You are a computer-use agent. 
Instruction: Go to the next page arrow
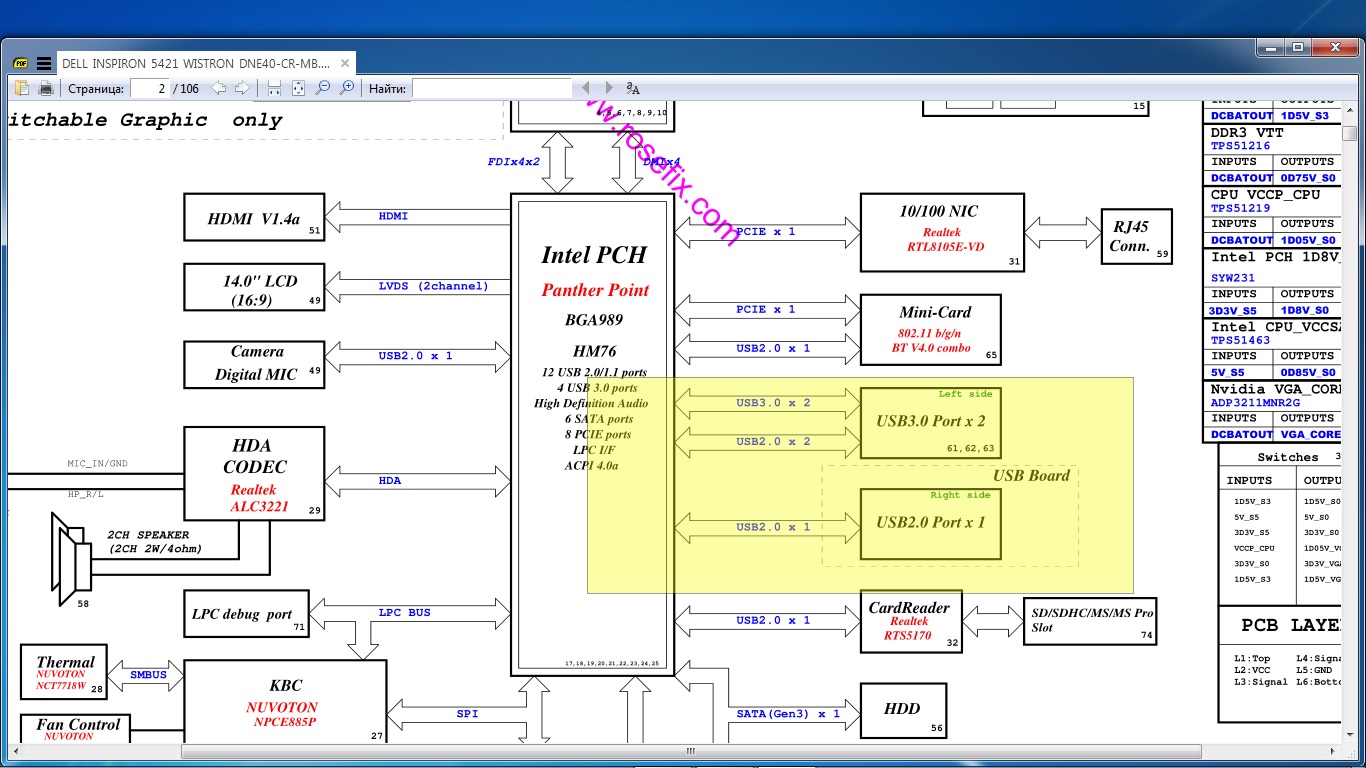(242, 88)
